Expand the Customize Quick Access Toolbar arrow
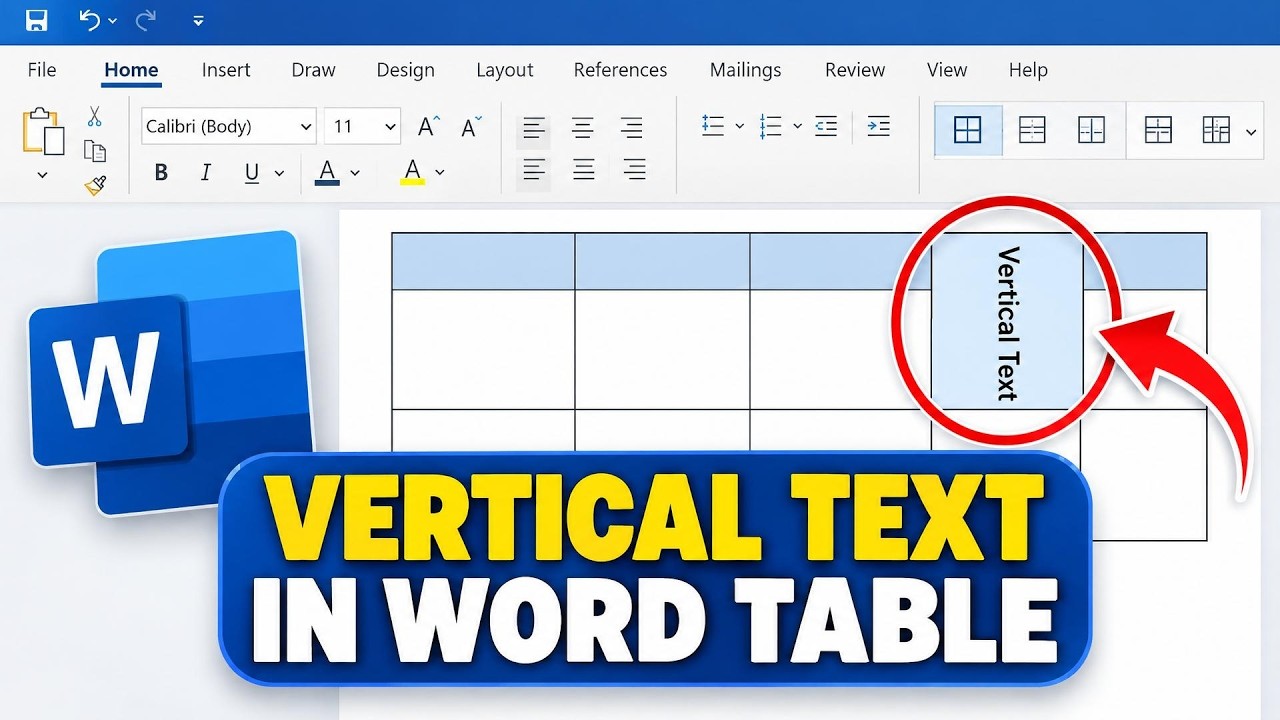 pyautogui.click(x=198, y=20)
